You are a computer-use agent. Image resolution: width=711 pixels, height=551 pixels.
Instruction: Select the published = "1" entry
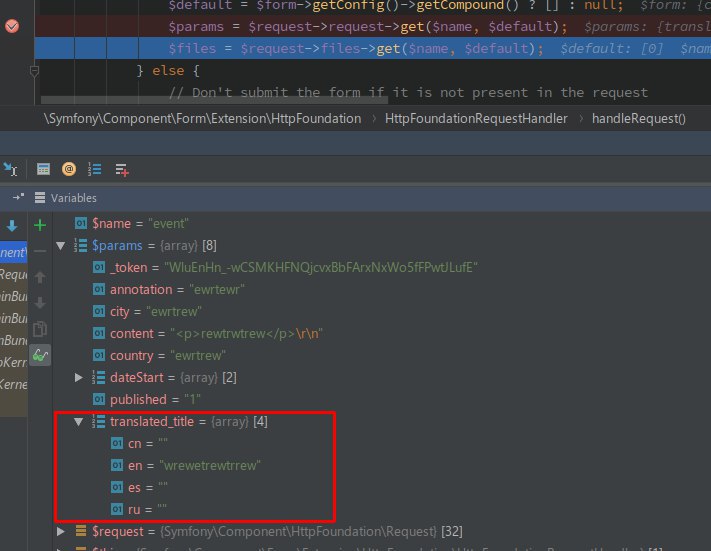coord(147,400)
